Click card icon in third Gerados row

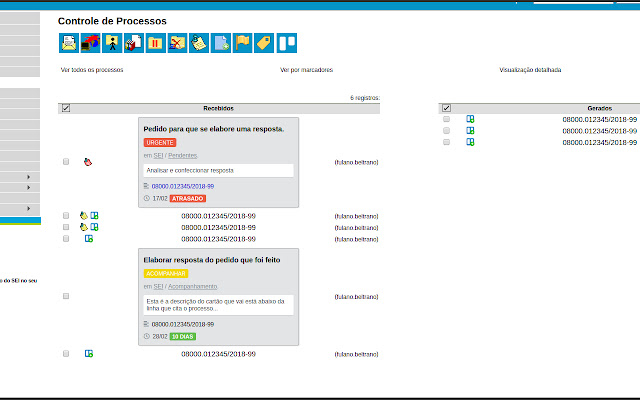point(470,142)
